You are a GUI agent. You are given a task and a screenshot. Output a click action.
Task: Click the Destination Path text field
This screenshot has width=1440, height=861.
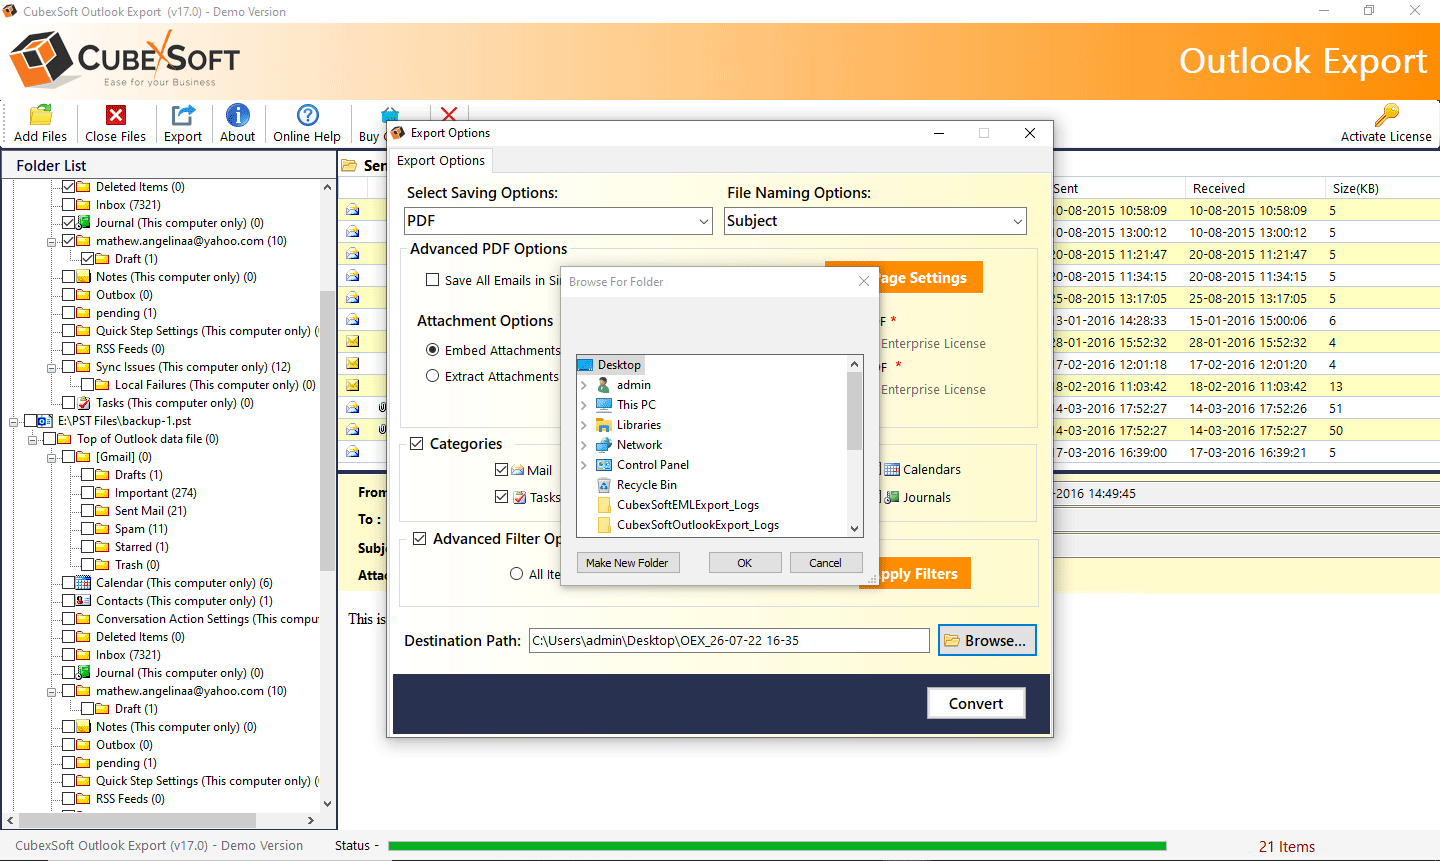pos(728,641)
